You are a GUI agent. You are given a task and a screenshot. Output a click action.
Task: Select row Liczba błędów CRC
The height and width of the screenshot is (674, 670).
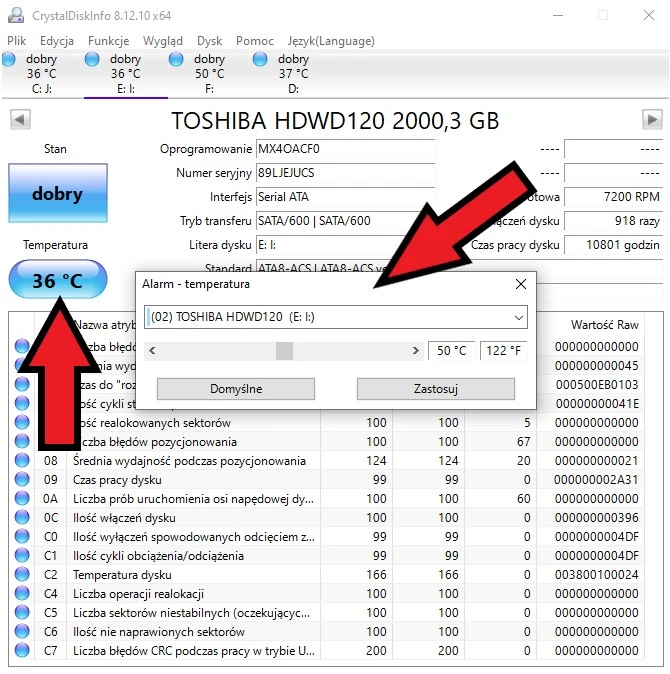pyautogui.click(x=327, y=650)
